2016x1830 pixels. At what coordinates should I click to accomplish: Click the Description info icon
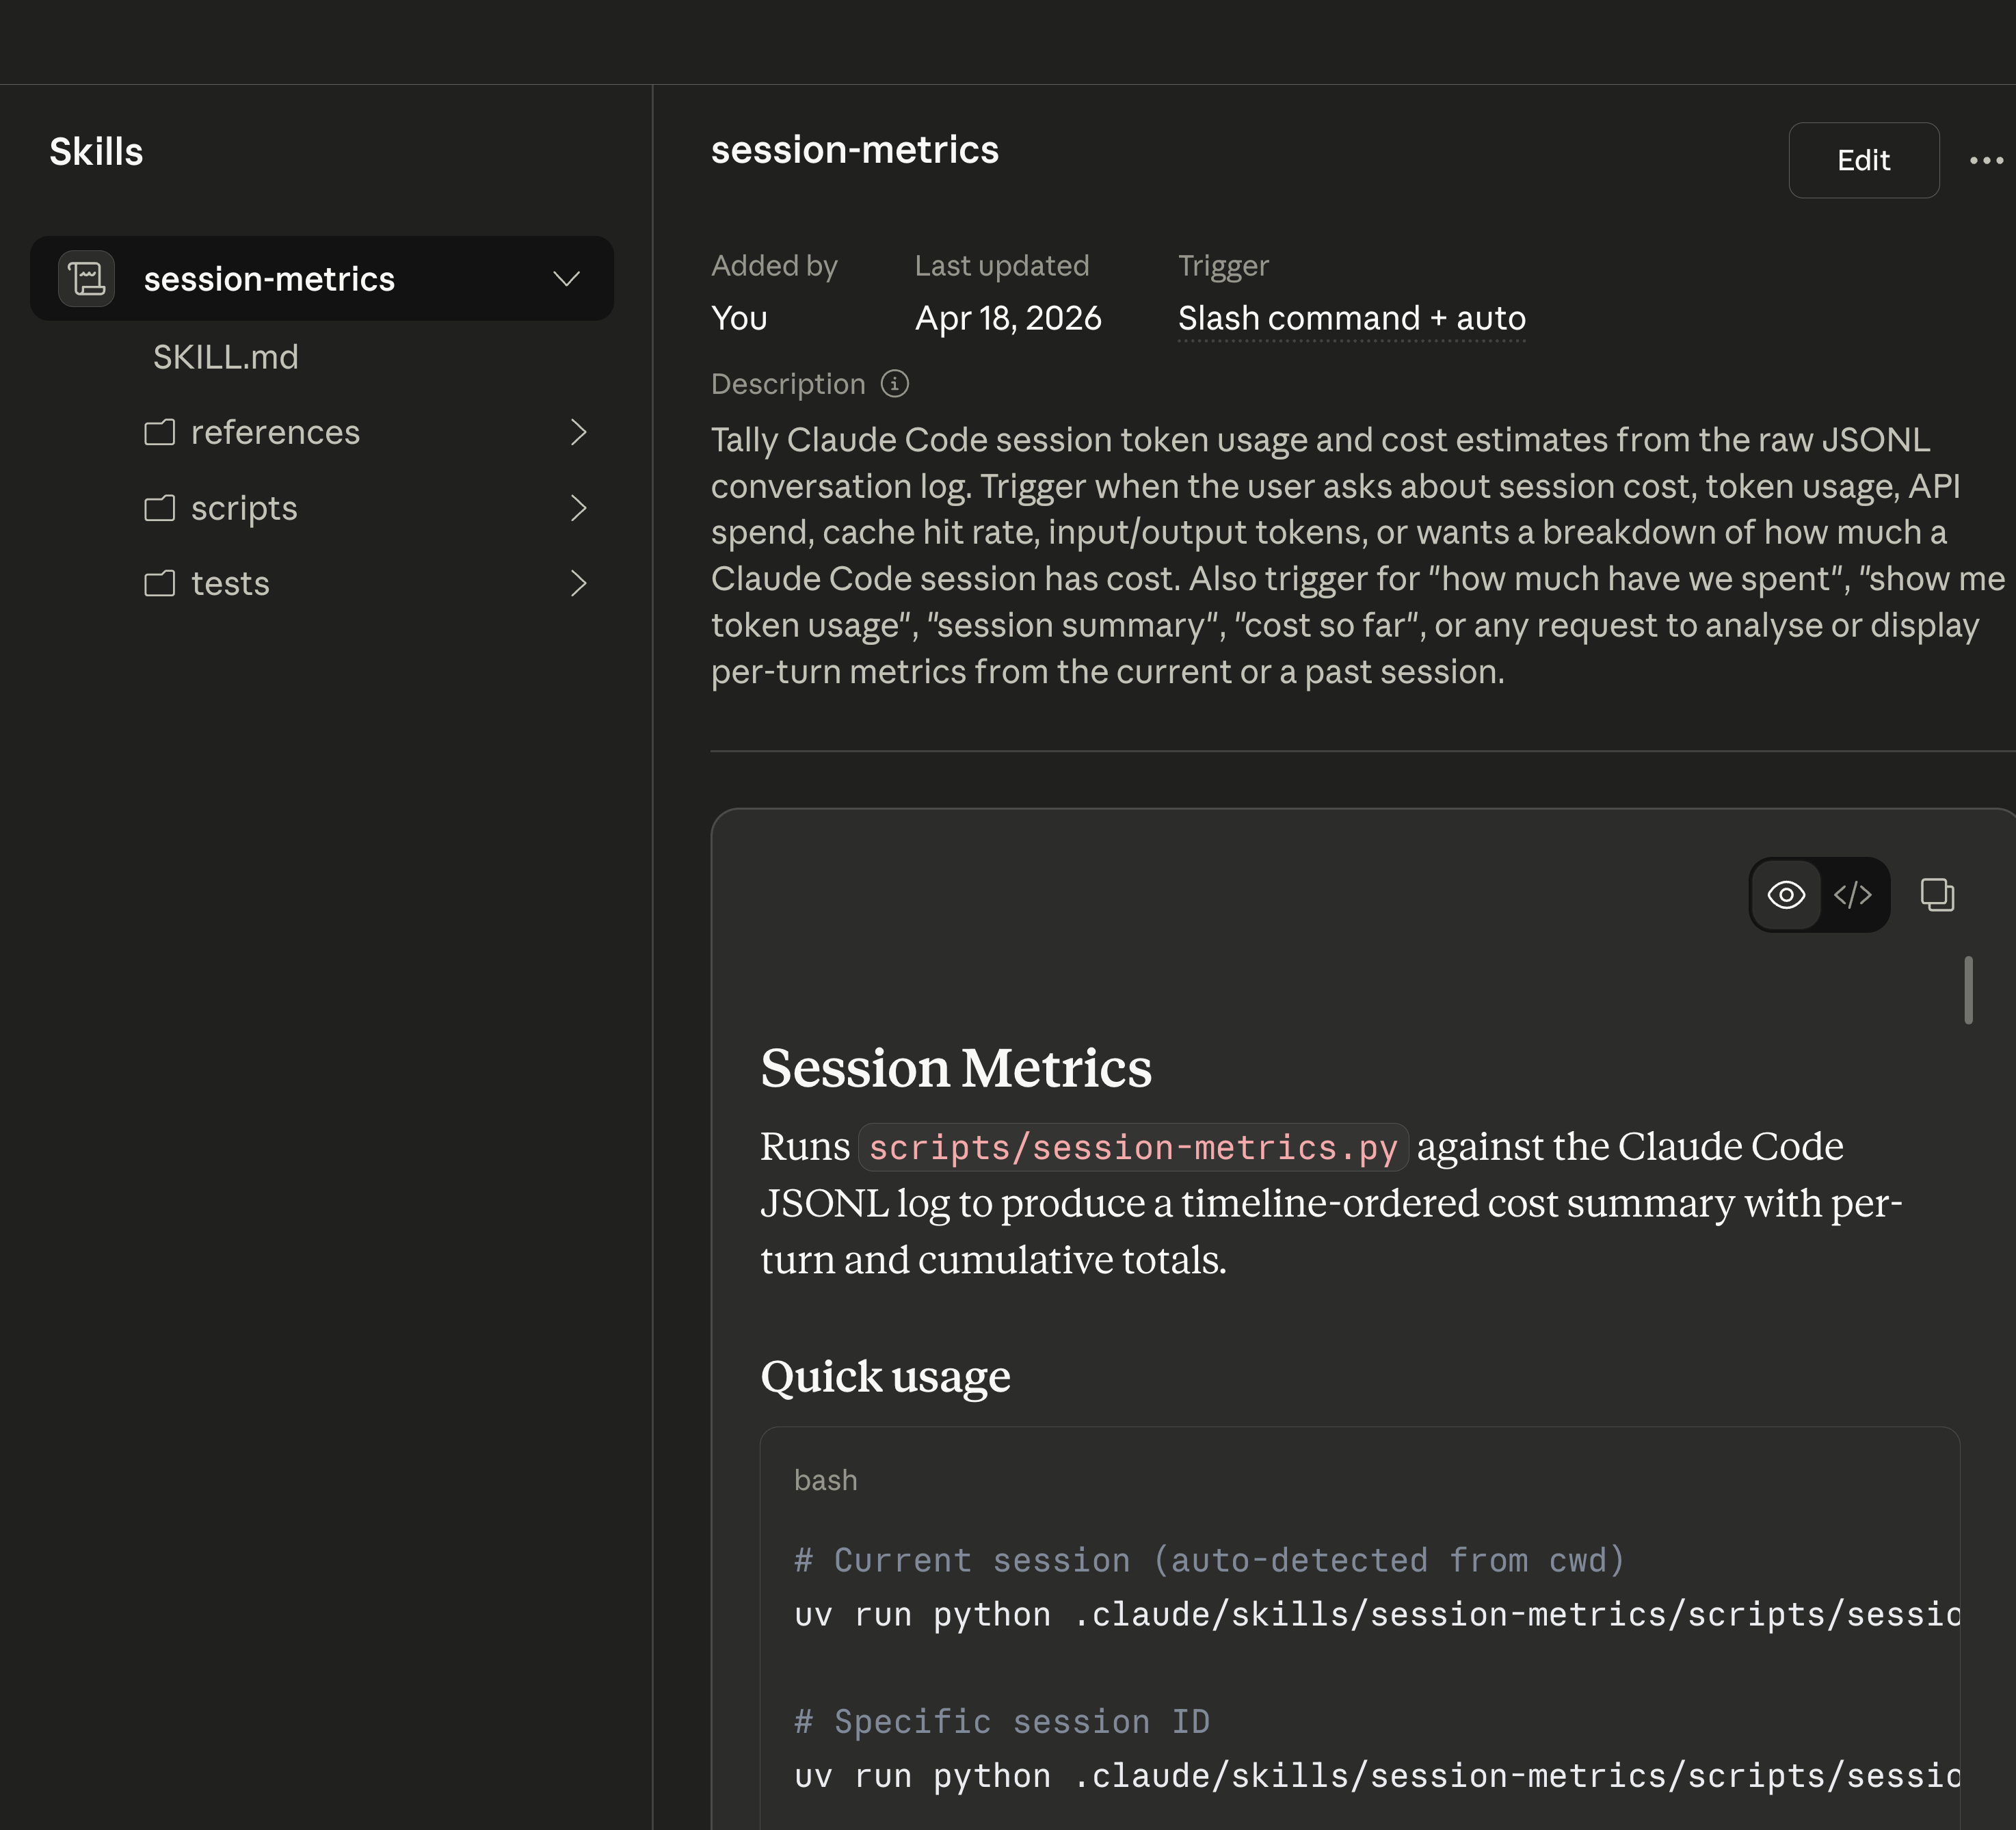click(x=894, y=384)
